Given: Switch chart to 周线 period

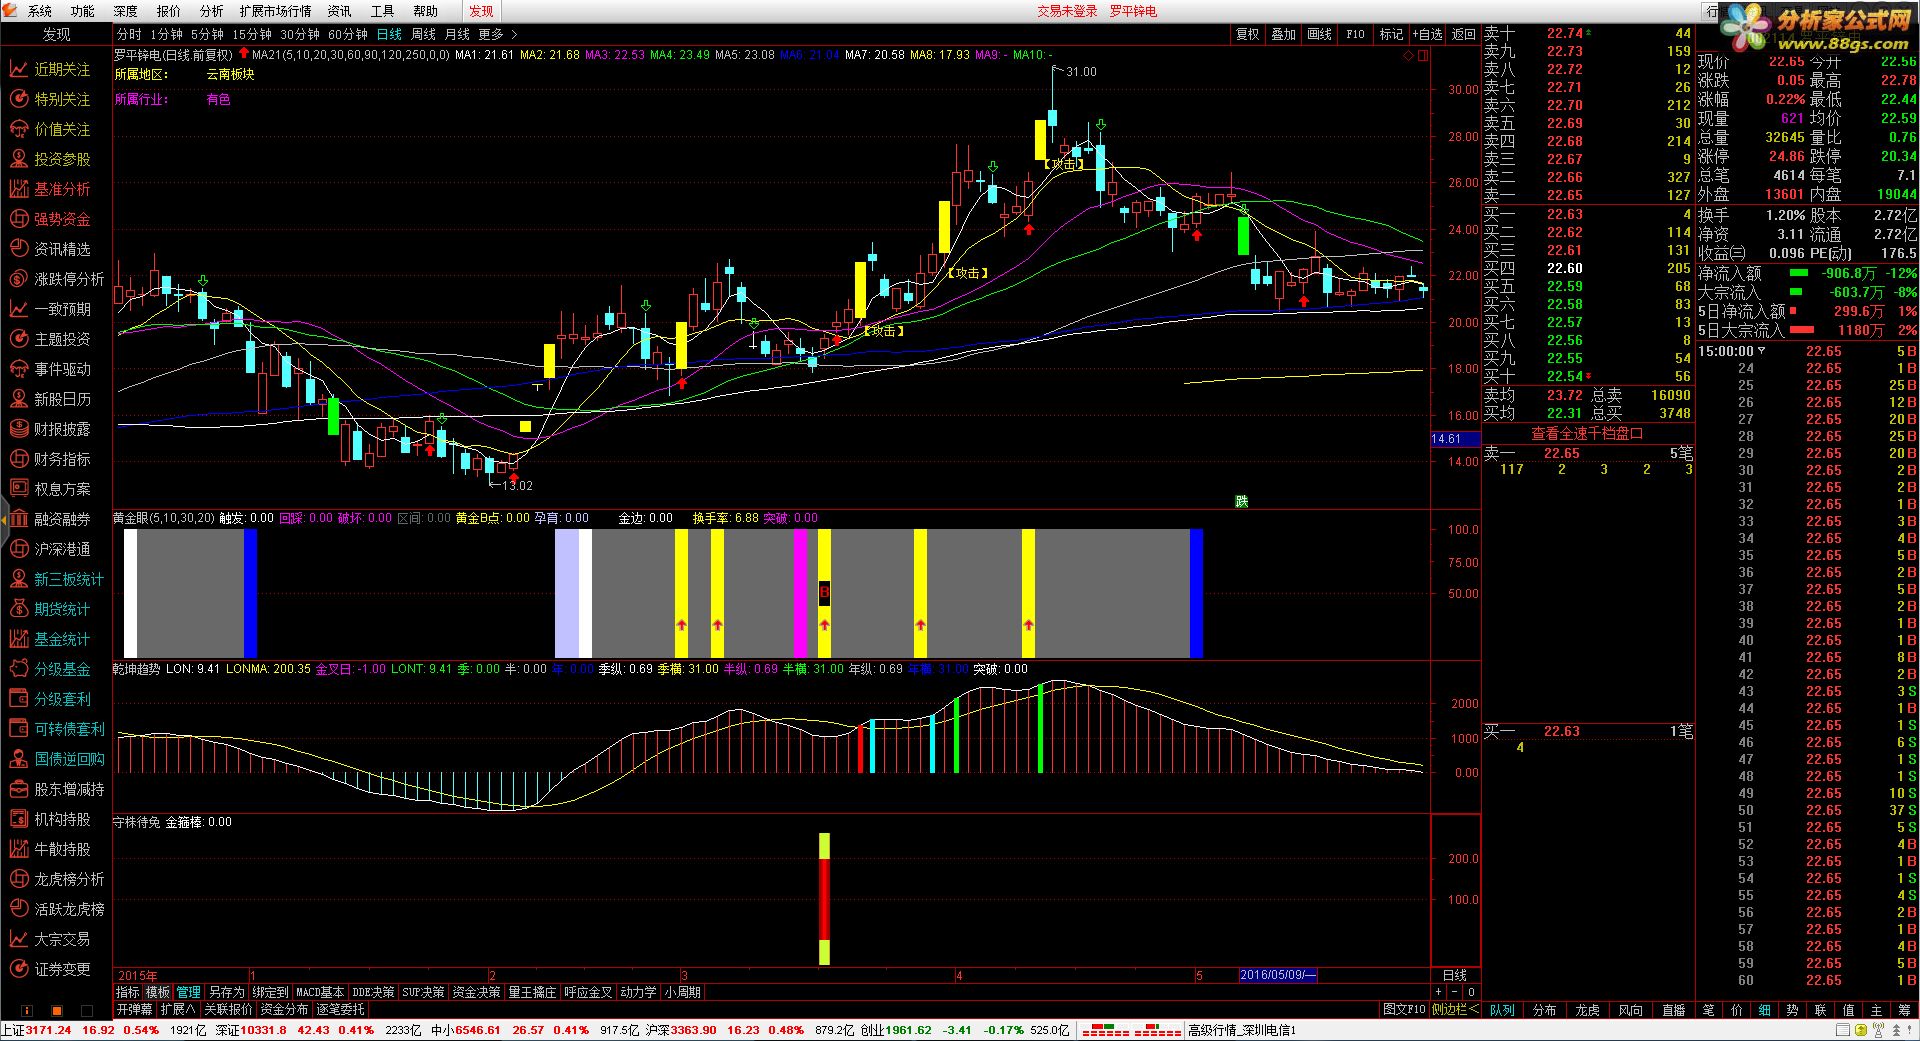Looking at the screenshot, I should pyautogui.click(x=423, y=34).
